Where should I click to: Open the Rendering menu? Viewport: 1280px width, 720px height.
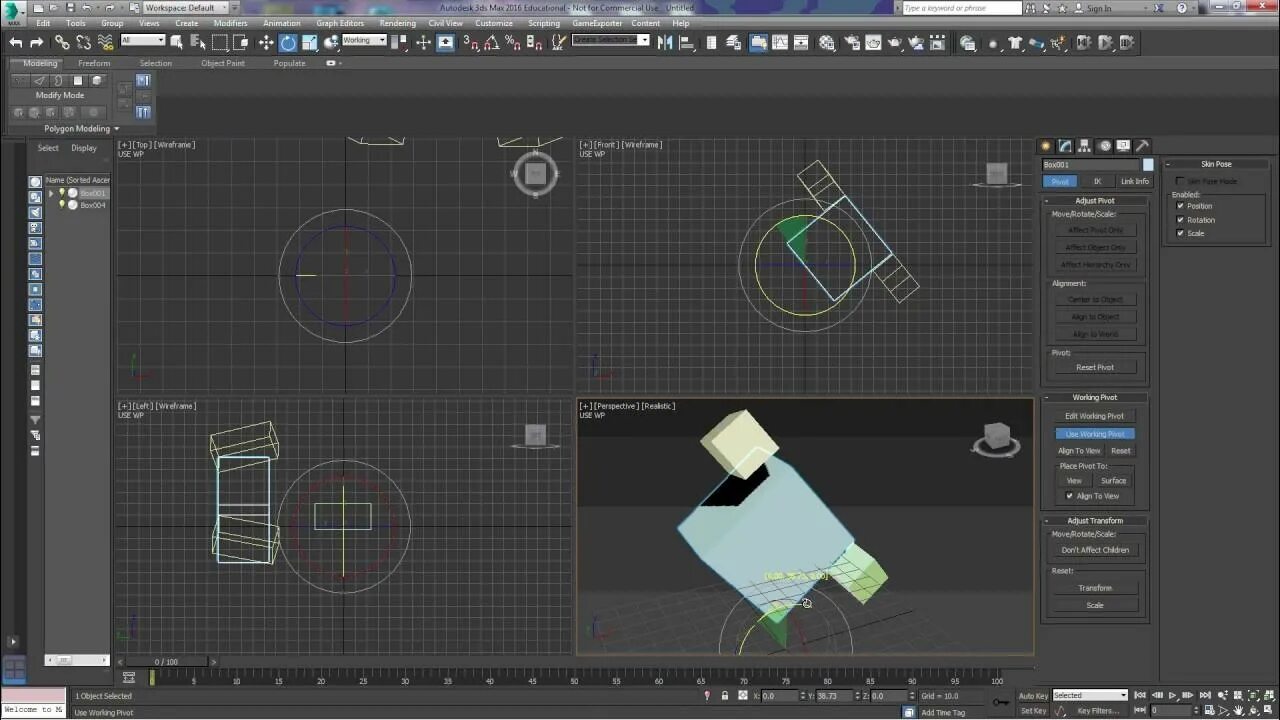(397, 23)
